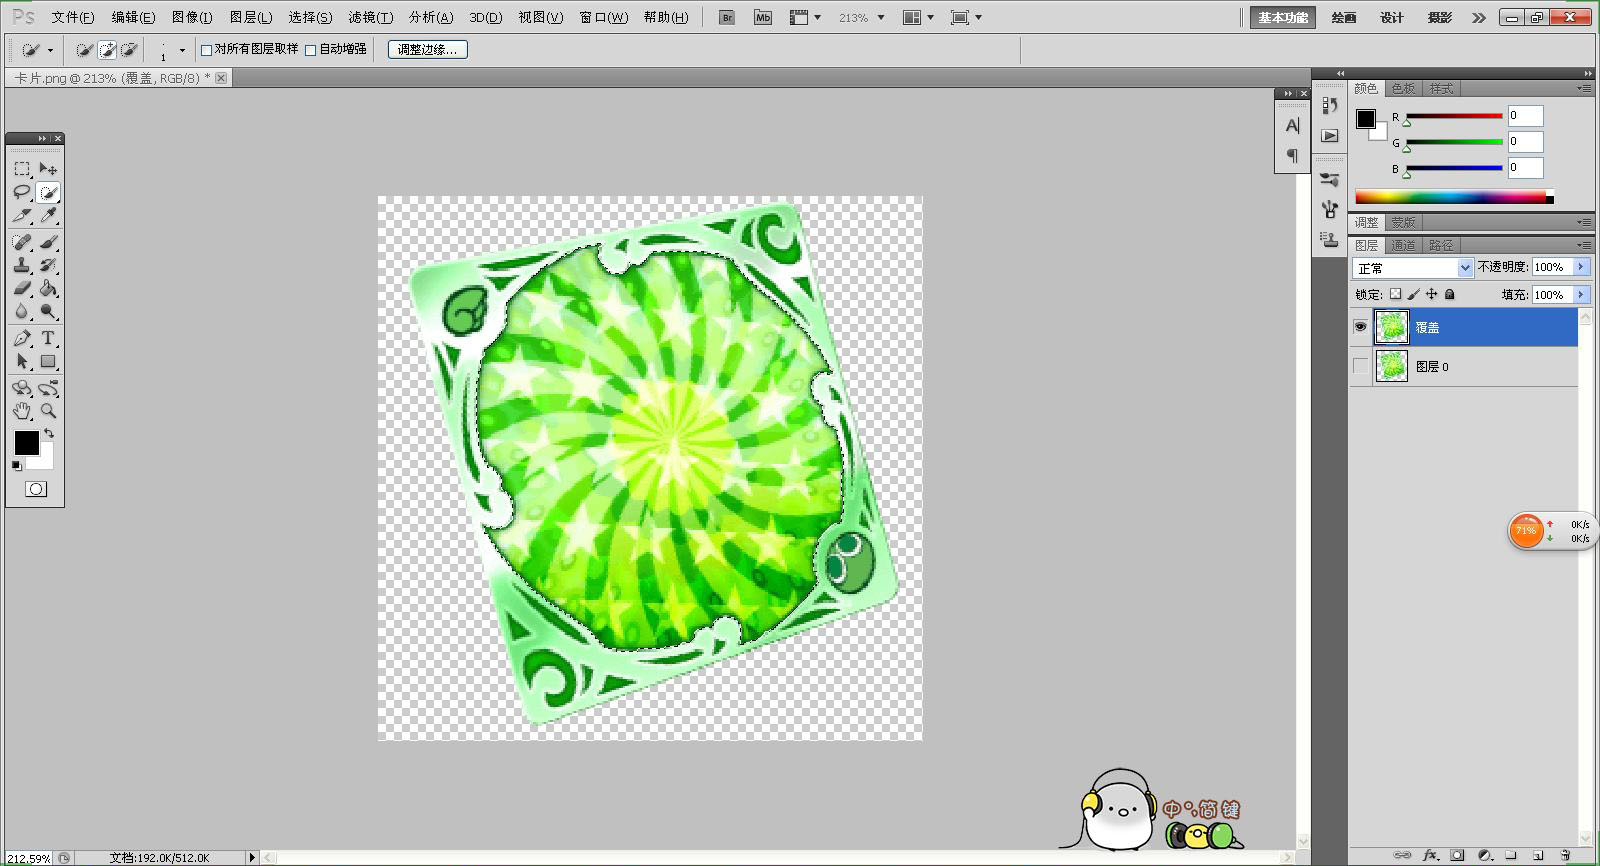1600x866 pixels.
Task: Hide the 覆盖 layer via eye icon
Action: [1360, 327]
